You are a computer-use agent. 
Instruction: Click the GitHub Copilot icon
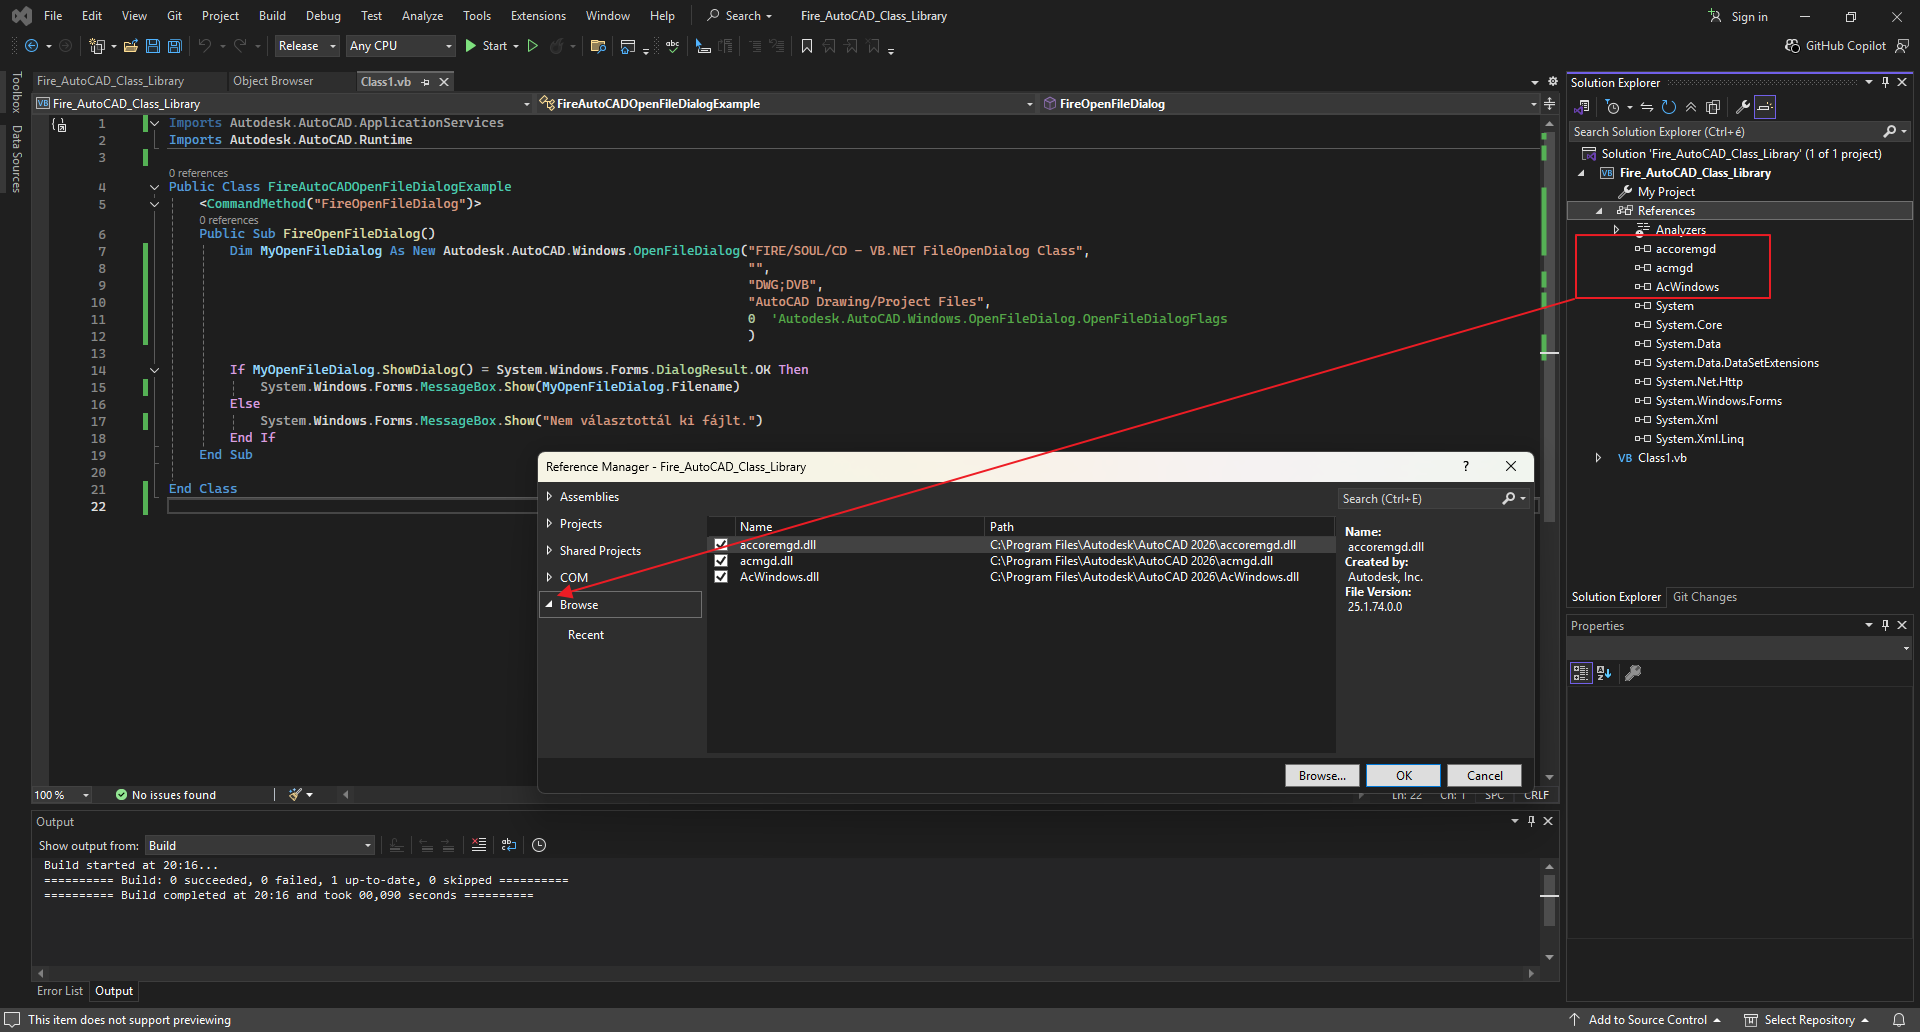pyautogui.click(x=1792, y=46)
